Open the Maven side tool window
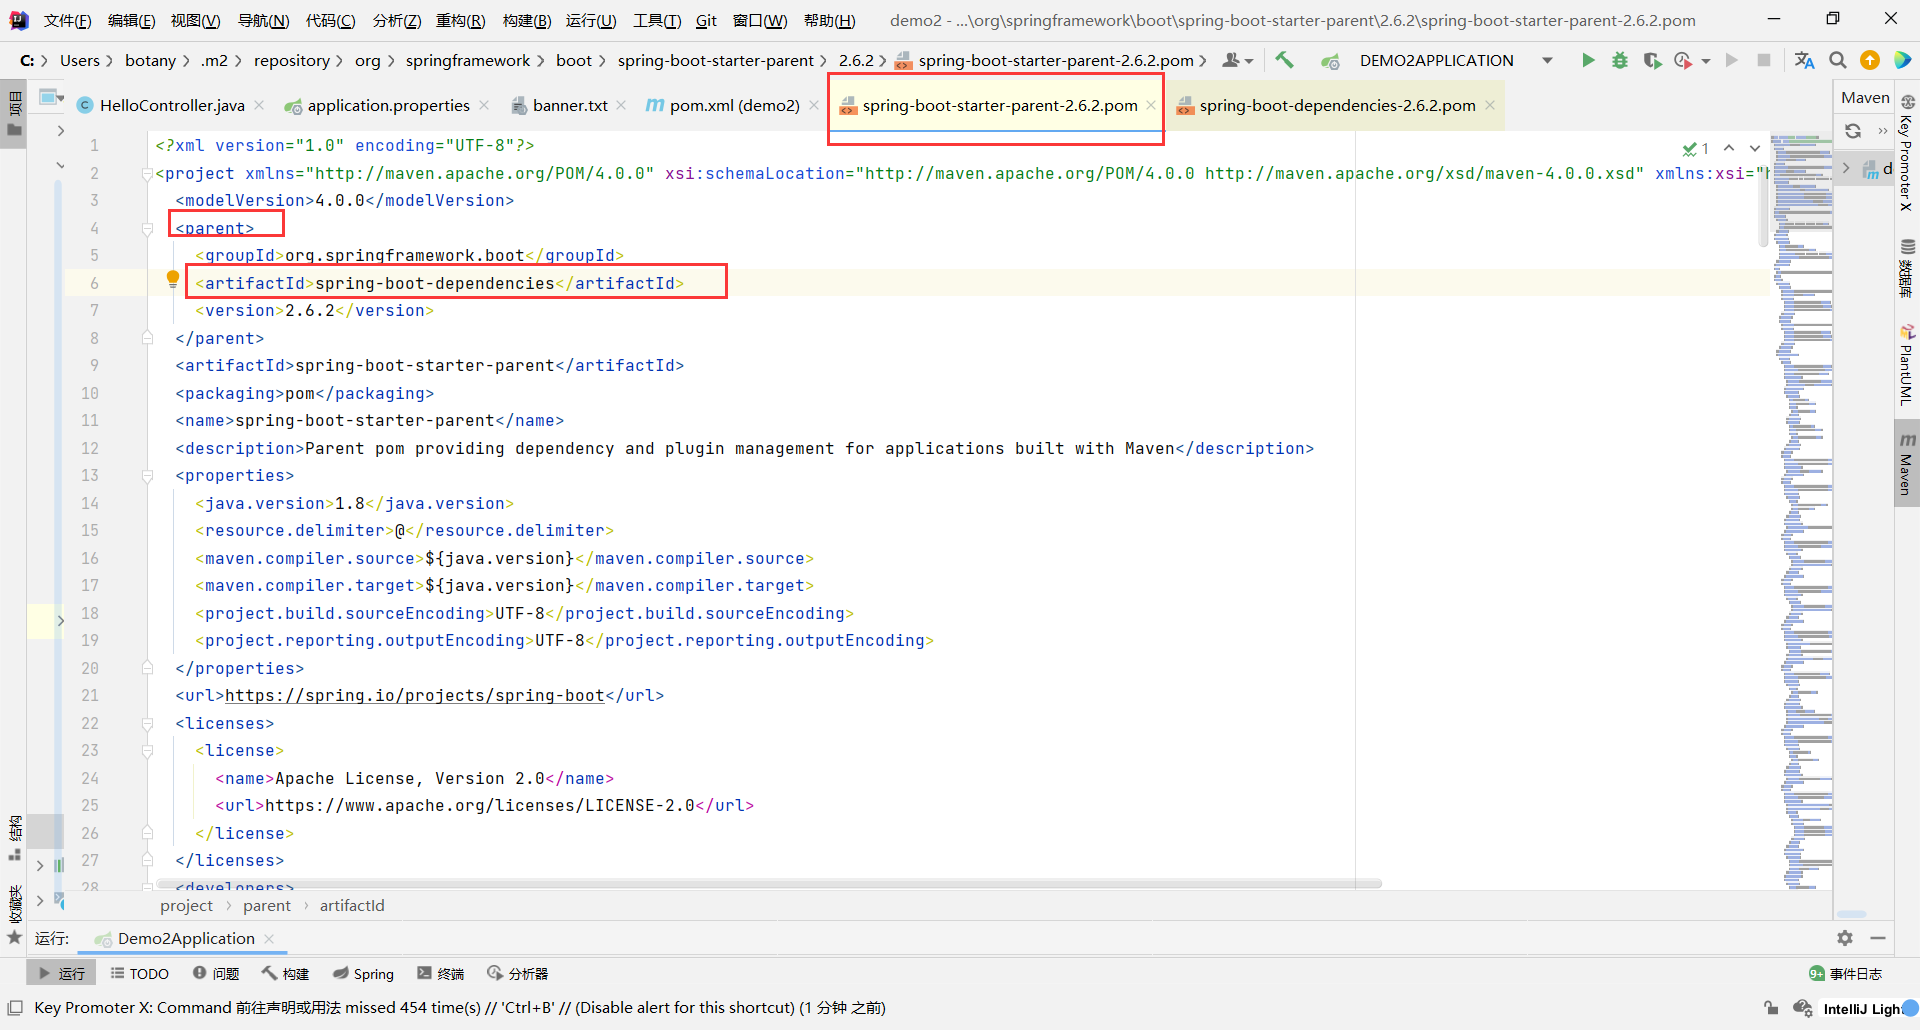Image resolution: width=1920 pixels, height=1030 pixels. 1907,465
